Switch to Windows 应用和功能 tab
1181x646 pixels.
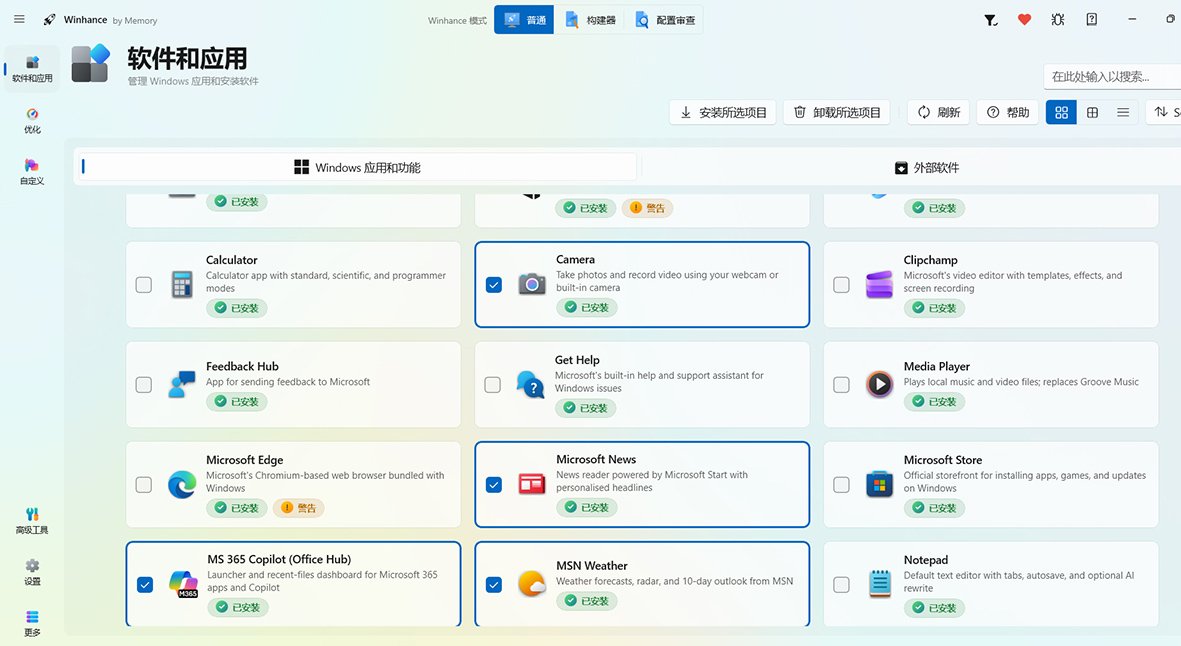coord(357,167)
